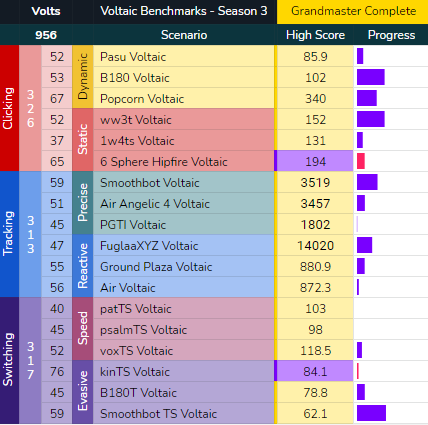Screen dimensions: 428x425
Task: Select the 3519 high score cell
Action: pyautogui.click(x=315, y=183)
